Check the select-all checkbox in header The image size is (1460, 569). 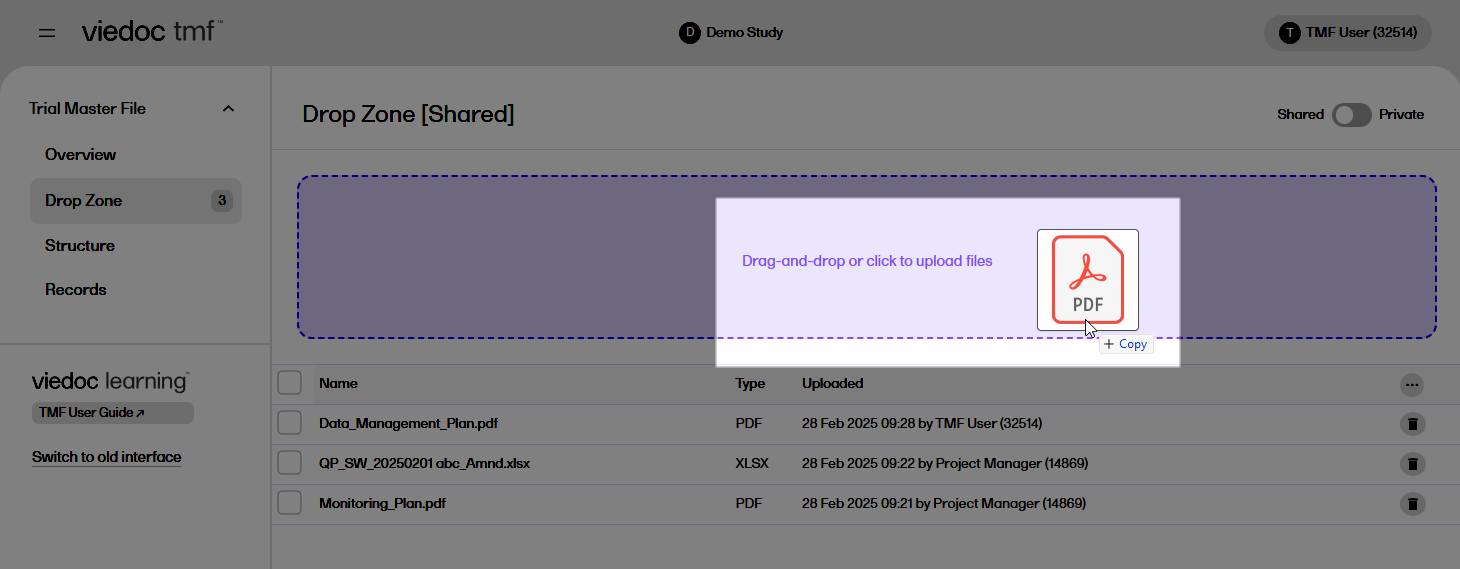290,383
